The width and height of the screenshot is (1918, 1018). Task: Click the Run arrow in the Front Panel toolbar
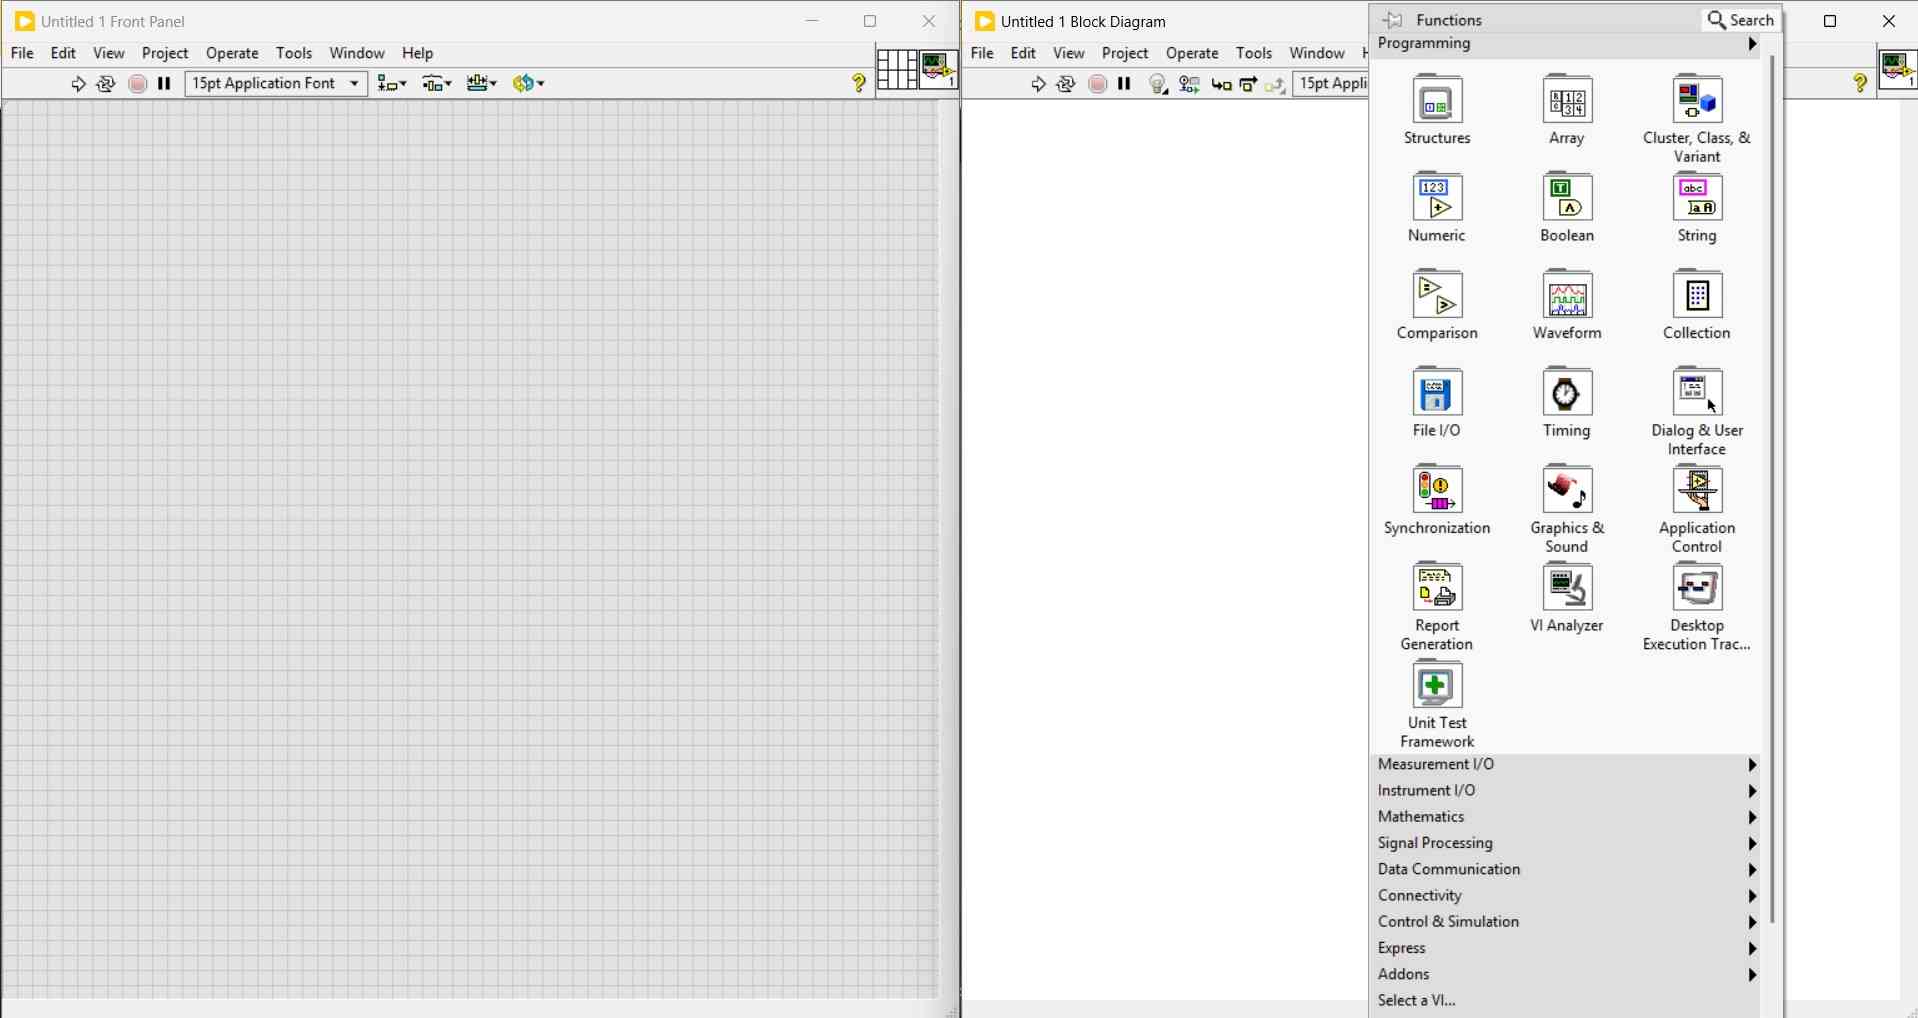[77, 84]
